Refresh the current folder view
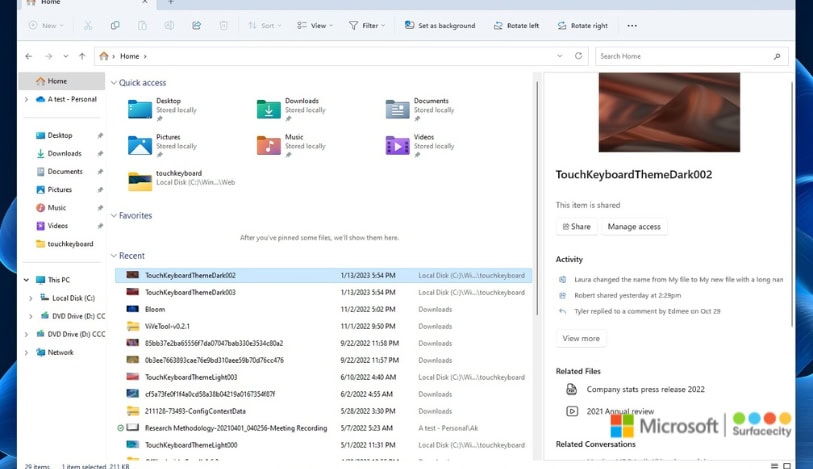 pyautogui.click(x=579, y=57)
